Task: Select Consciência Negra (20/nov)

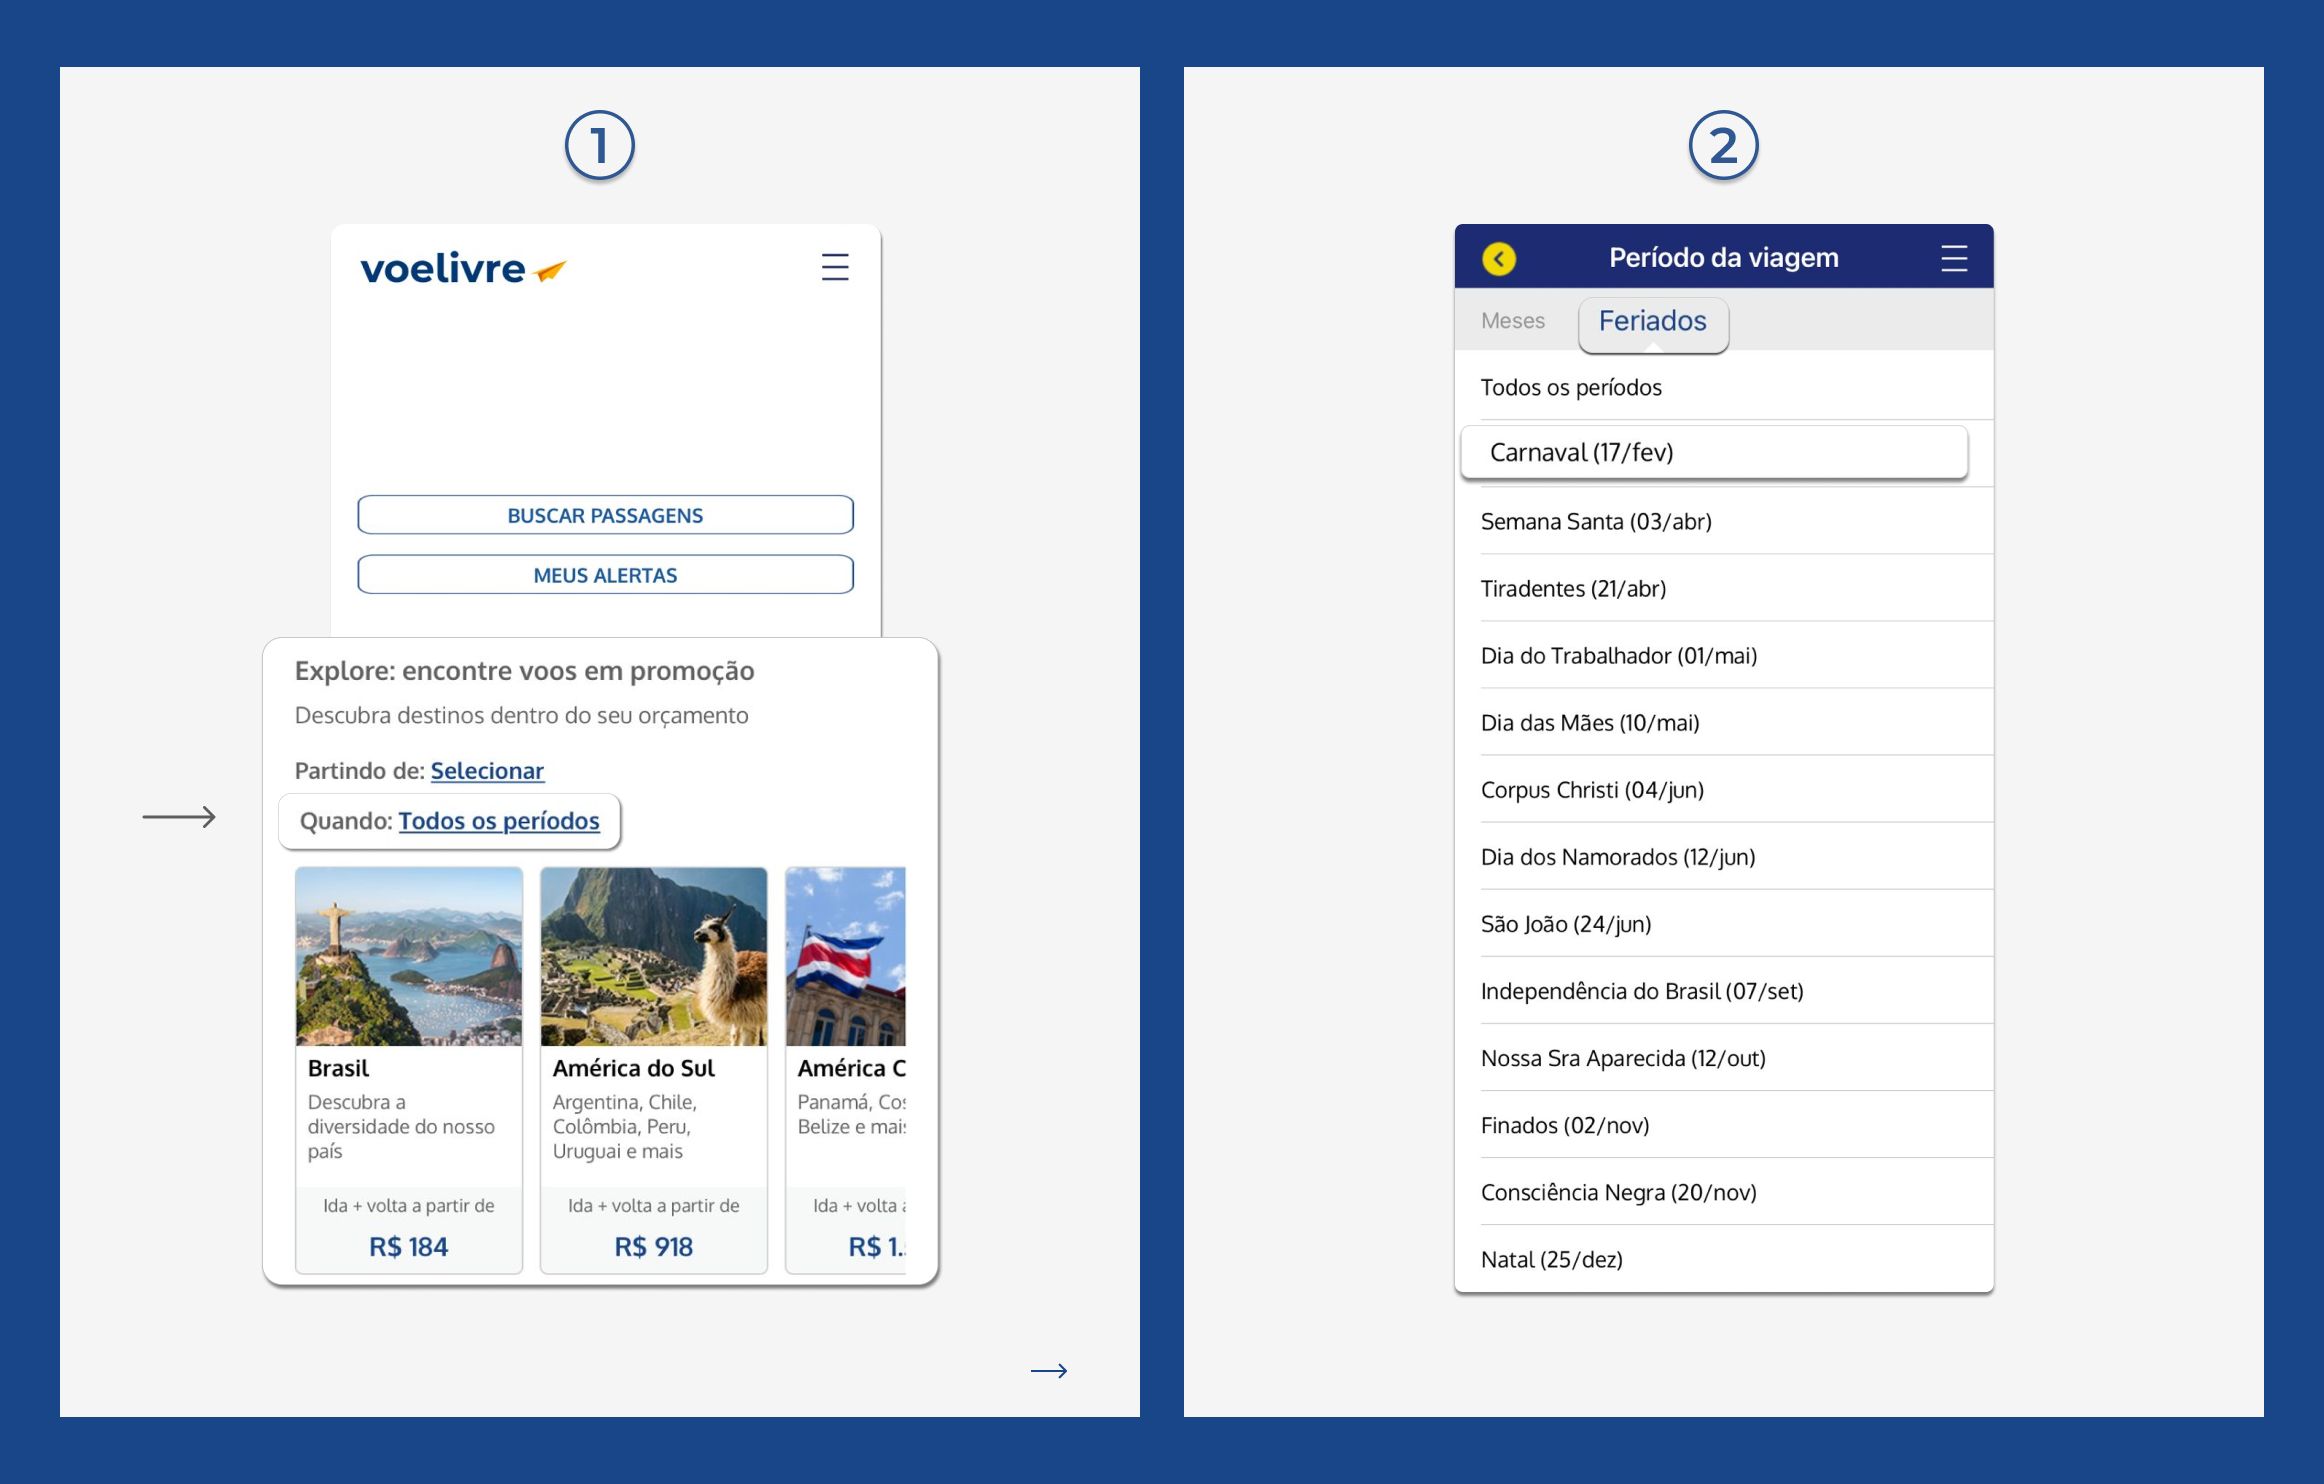Action: (x=1618, y=1192)
